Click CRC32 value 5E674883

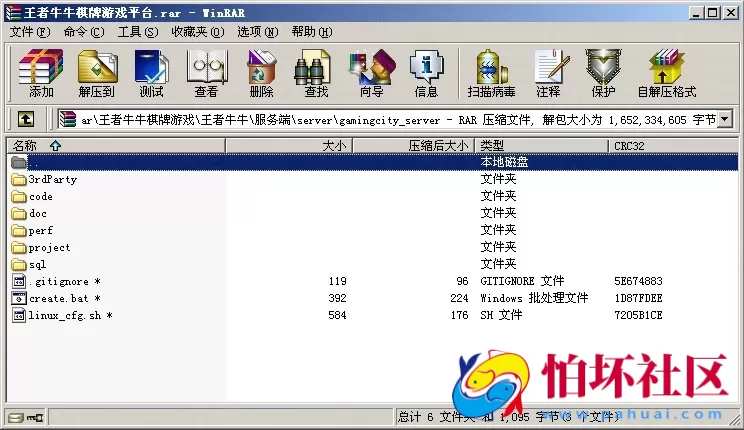(x=638, y=281)
